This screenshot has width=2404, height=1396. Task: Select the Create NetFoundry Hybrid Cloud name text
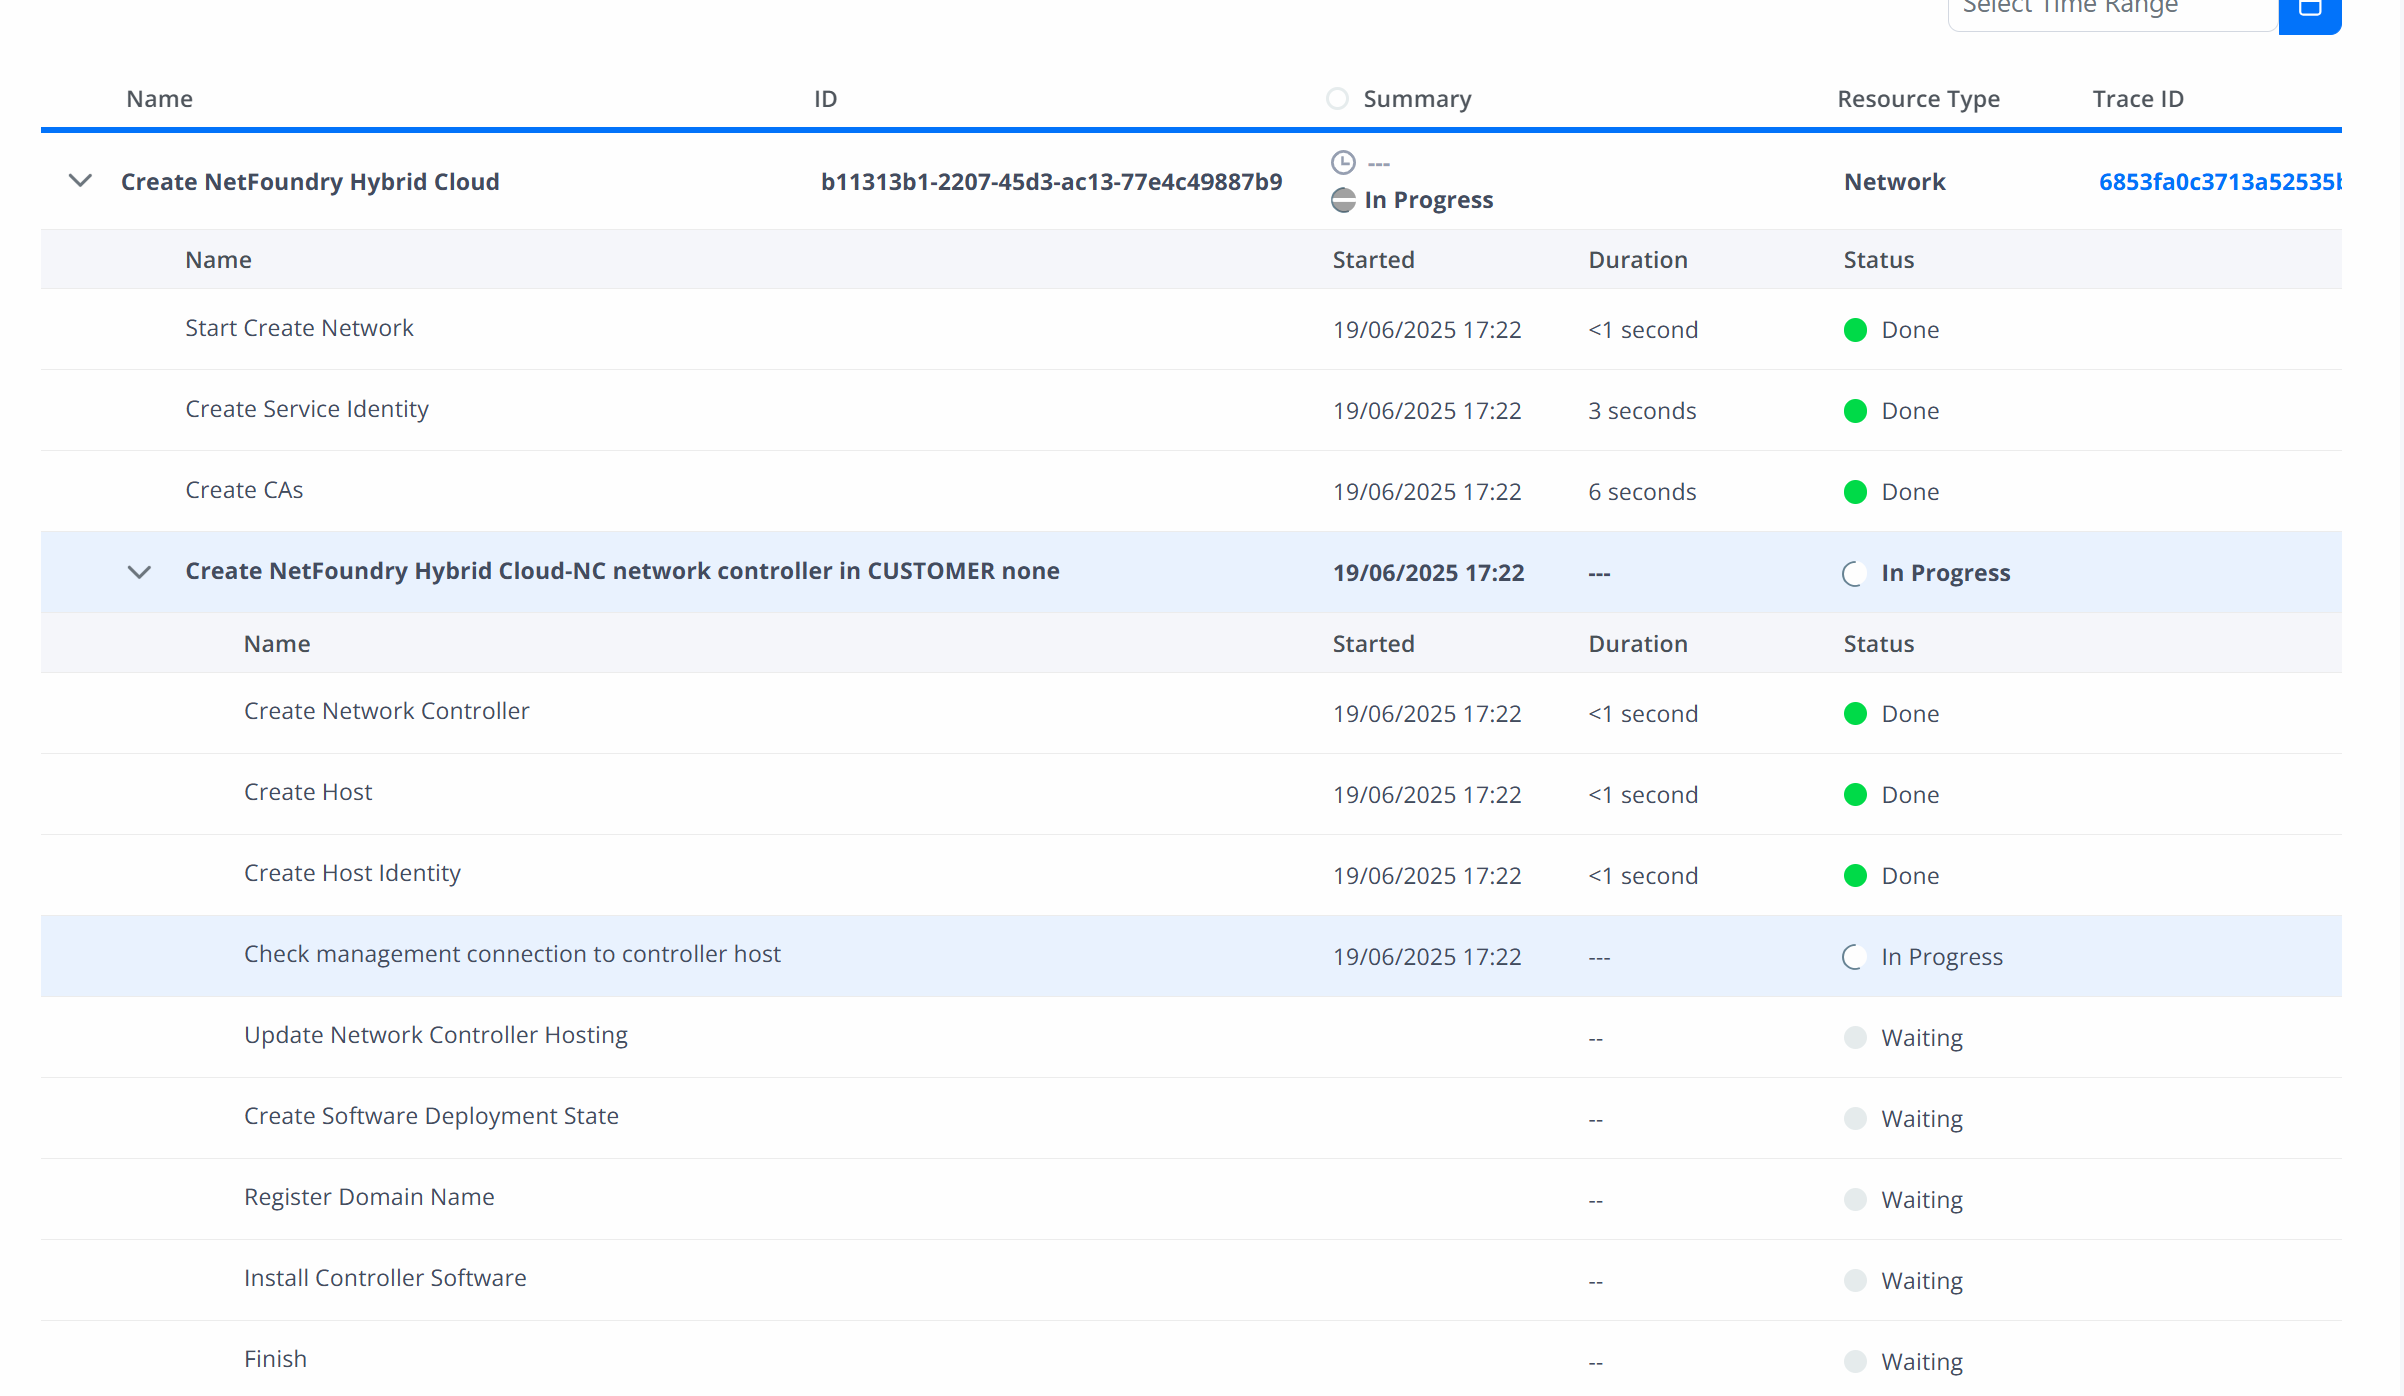310,182
